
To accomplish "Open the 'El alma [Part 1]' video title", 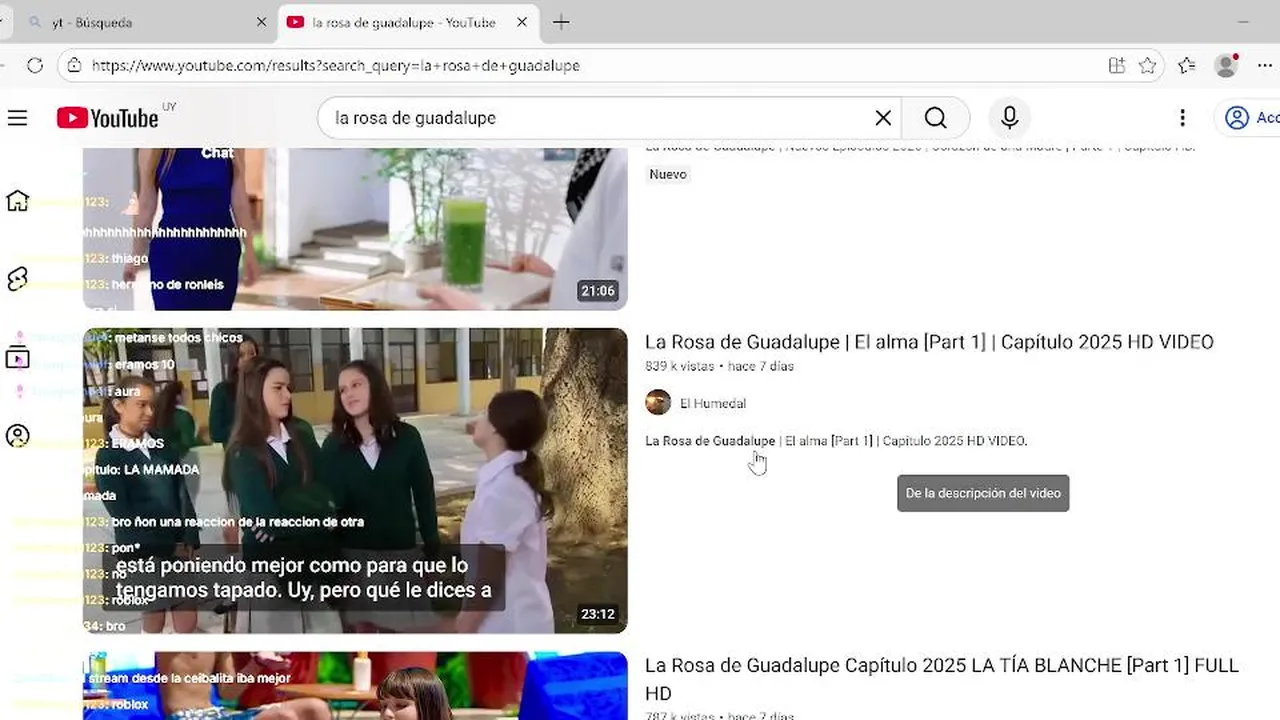I will (x=929, y=342).
